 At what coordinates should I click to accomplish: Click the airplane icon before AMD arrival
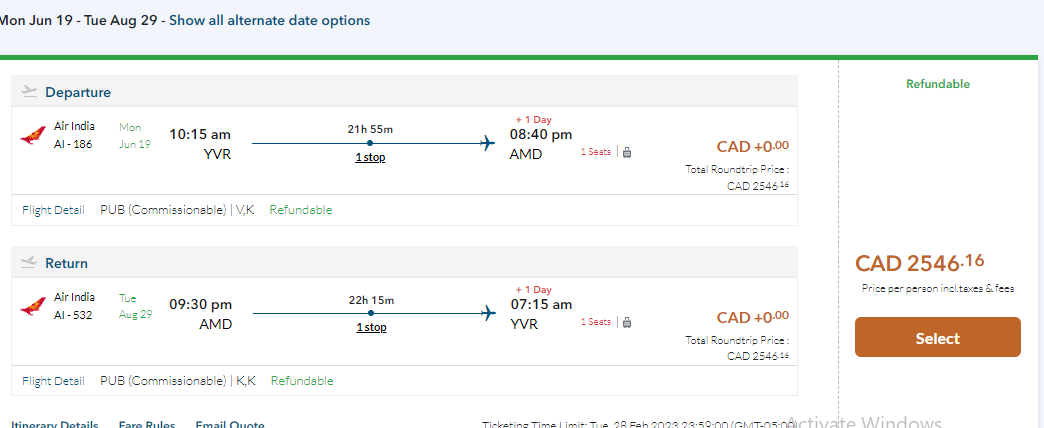(488, 143)
